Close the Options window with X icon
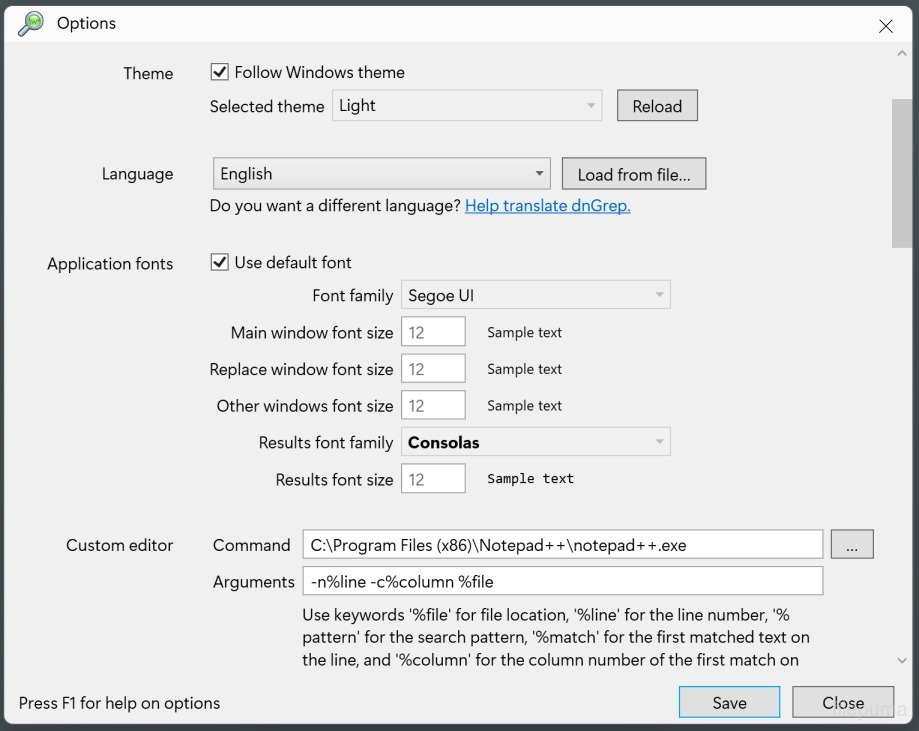 885,26
